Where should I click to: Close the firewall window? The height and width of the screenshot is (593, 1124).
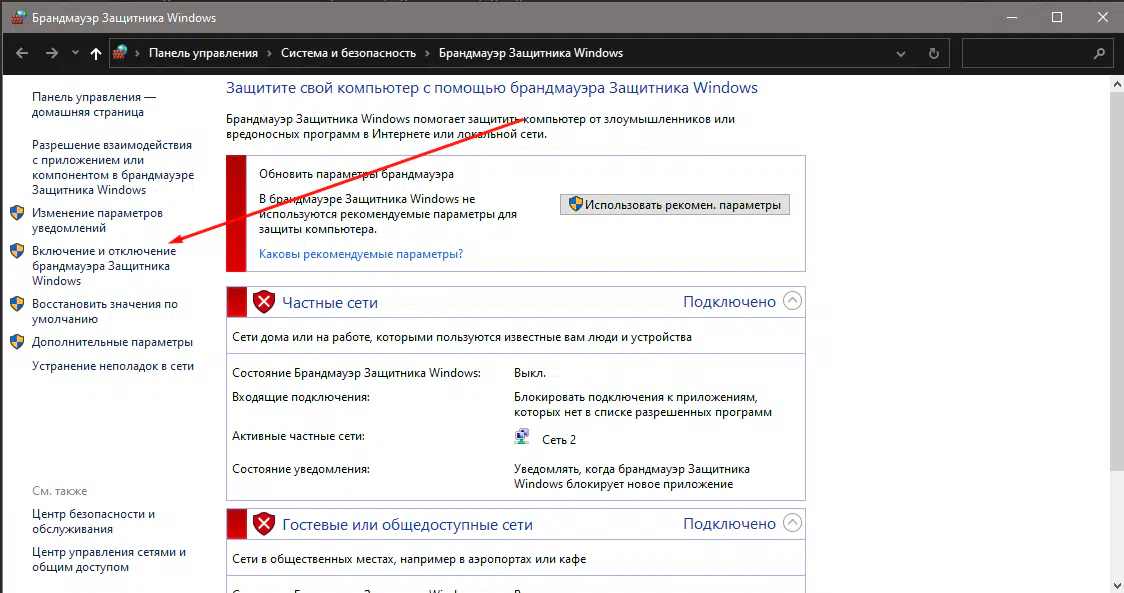click(1102, 17)
